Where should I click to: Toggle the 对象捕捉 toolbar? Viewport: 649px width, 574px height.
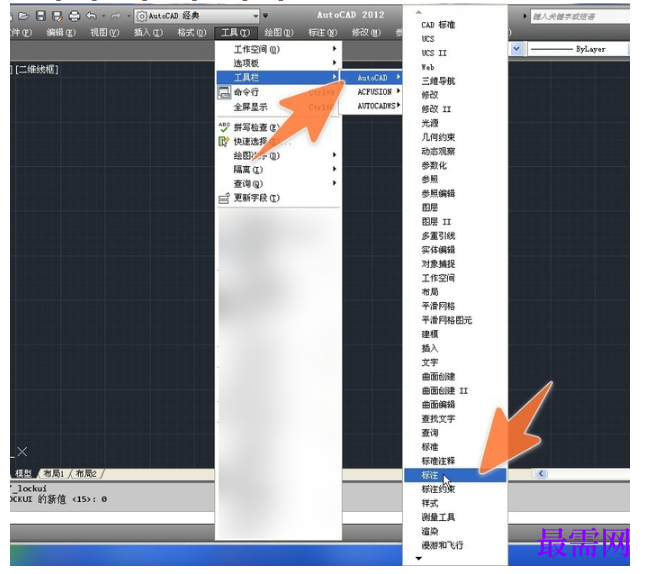point(438,264)
